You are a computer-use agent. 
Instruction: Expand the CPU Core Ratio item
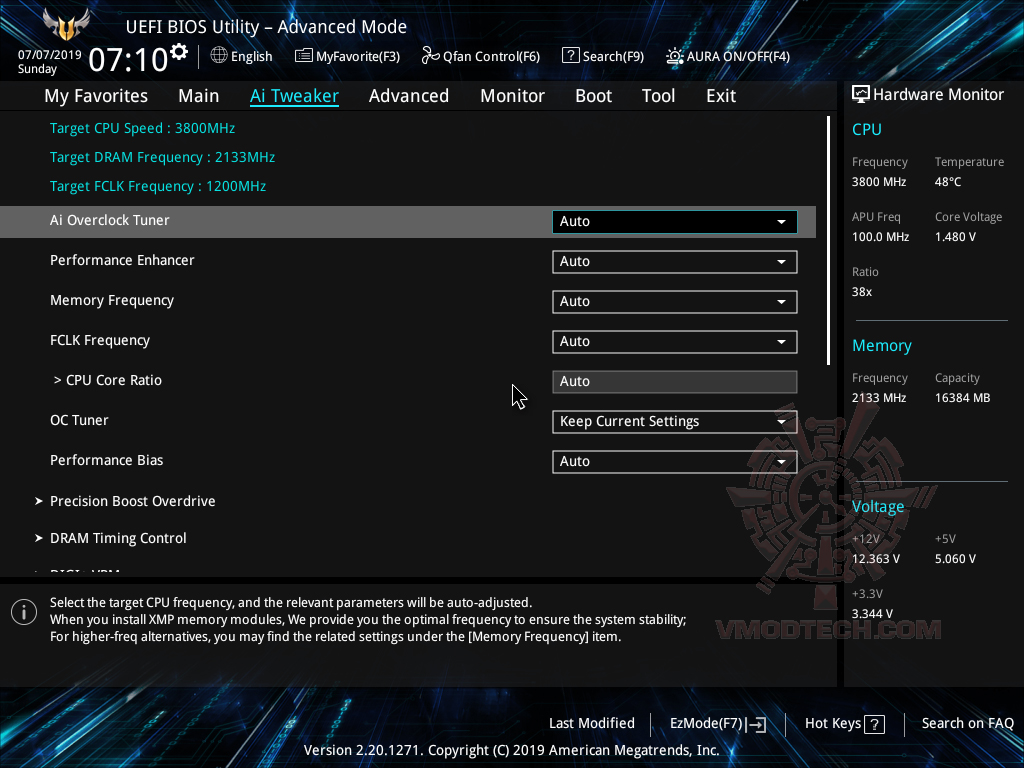click(108, 380)
